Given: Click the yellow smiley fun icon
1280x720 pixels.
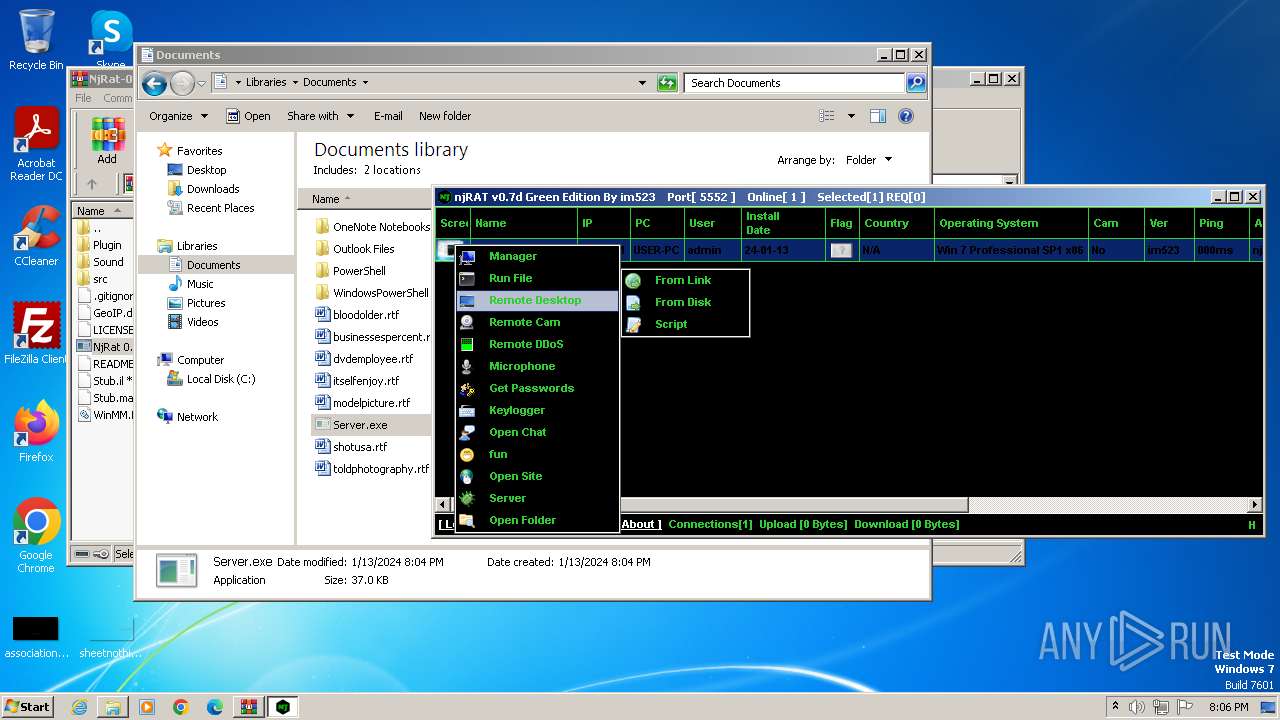Looking at the screenshot, I should [x=467, y=454].
